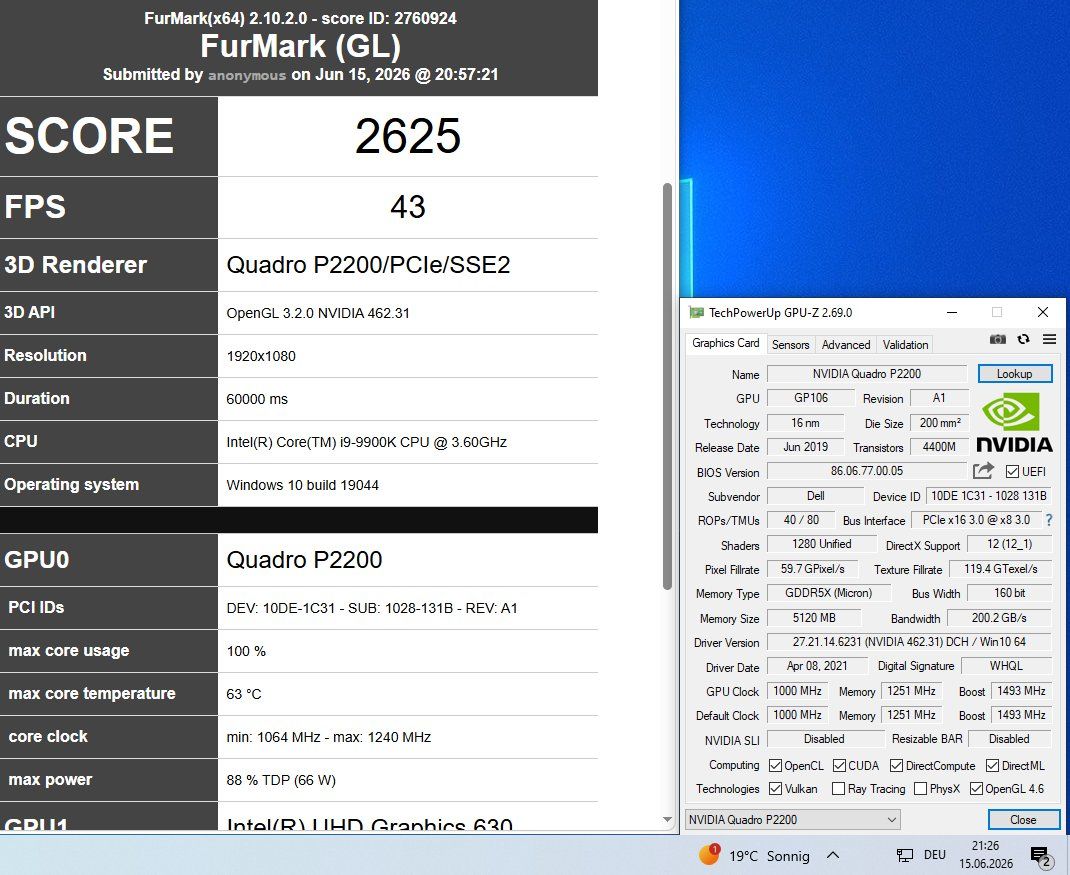Click the Intel Core i9-9900K CPU text
The width and height of the screenshot is (1070, 875).
(366, 442)
